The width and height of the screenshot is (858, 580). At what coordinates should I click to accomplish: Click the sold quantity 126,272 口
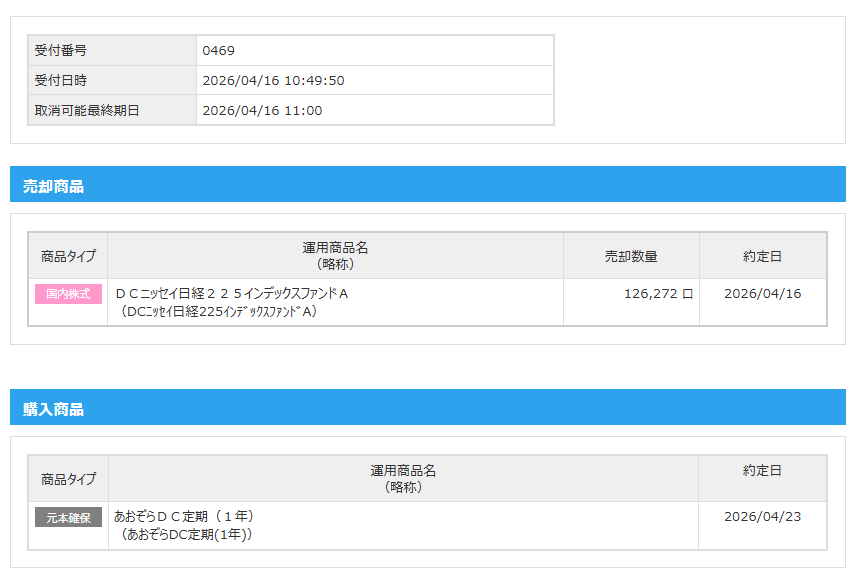tap(657, 294)
